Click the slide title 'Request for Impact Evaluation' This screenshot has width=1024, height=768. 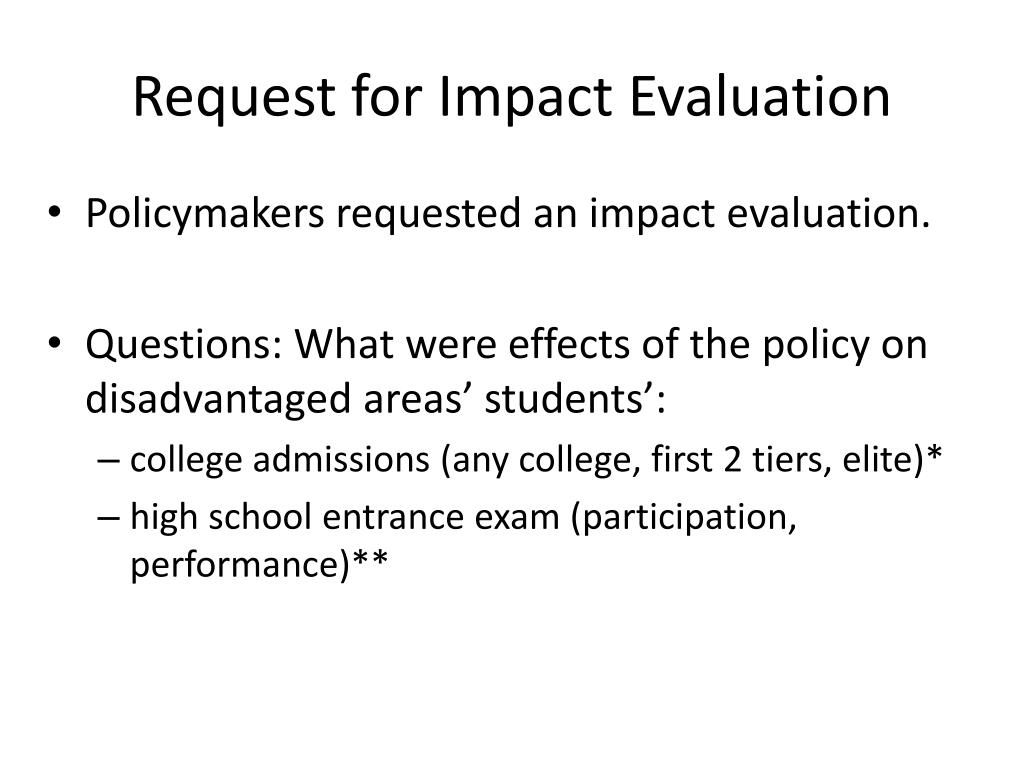point(511,98)
